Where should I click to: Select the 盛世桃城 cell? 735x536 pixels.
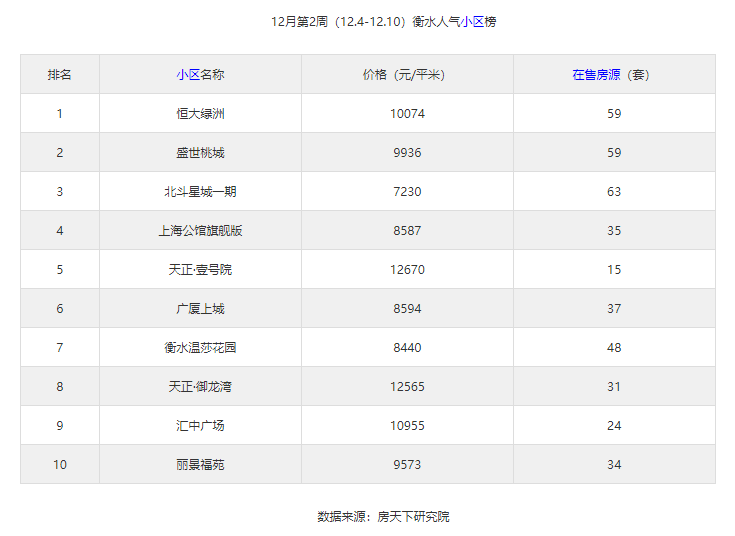coord(200,152)
